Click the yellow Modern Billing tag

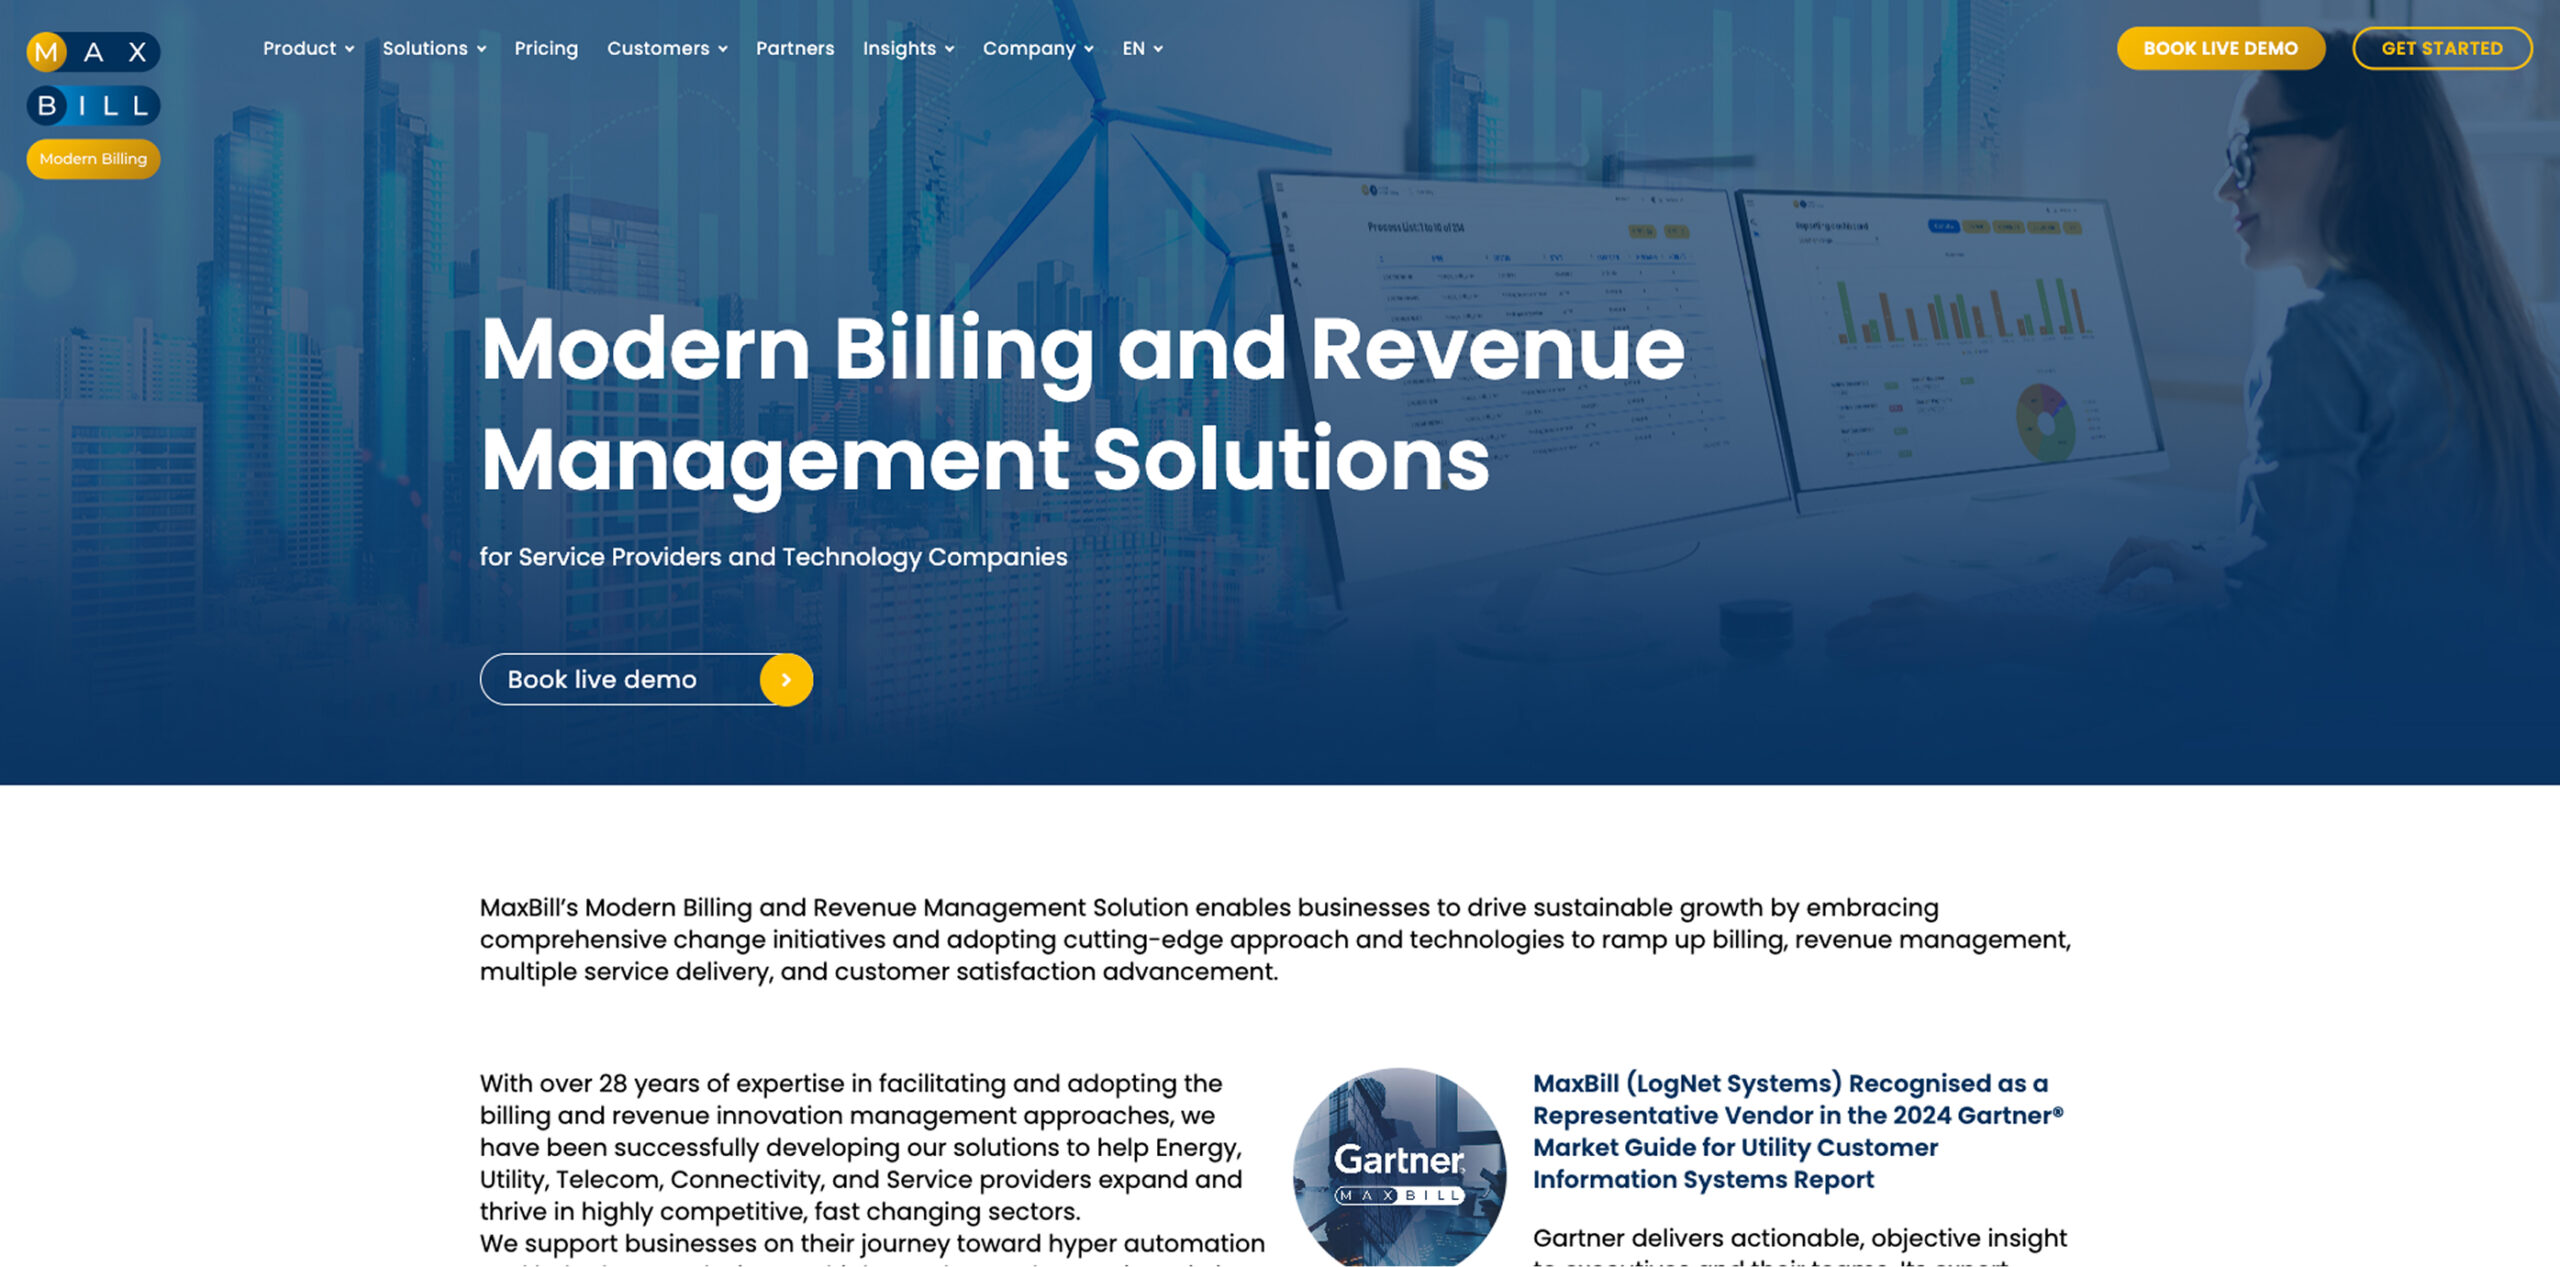click(x=93, y=159)
